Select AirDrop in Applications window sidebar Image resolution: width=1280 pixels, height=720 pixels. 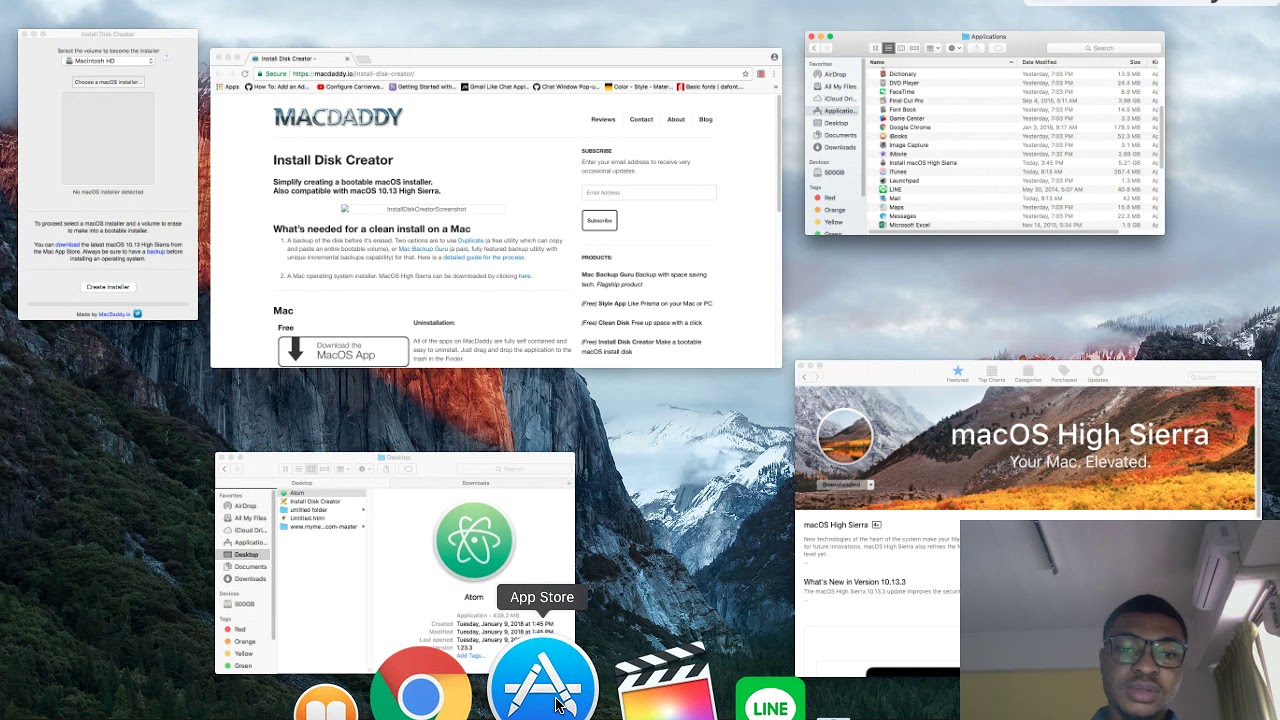click(x=834, y=74)
